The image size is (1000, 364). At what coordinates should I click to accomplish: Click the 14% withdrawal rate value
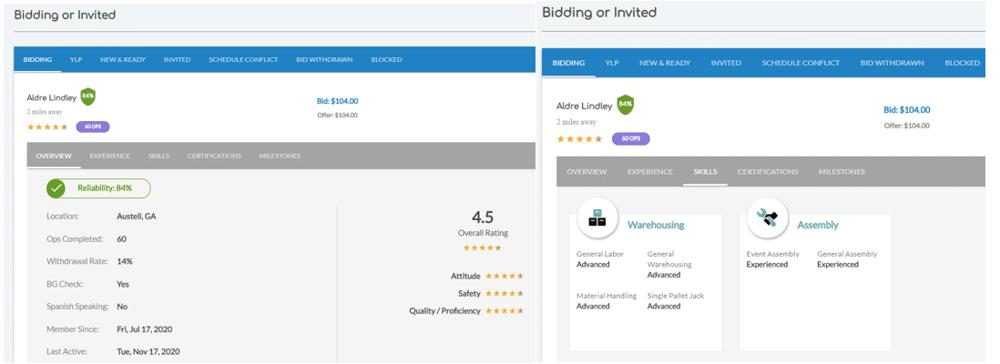[x=124, y=261]
